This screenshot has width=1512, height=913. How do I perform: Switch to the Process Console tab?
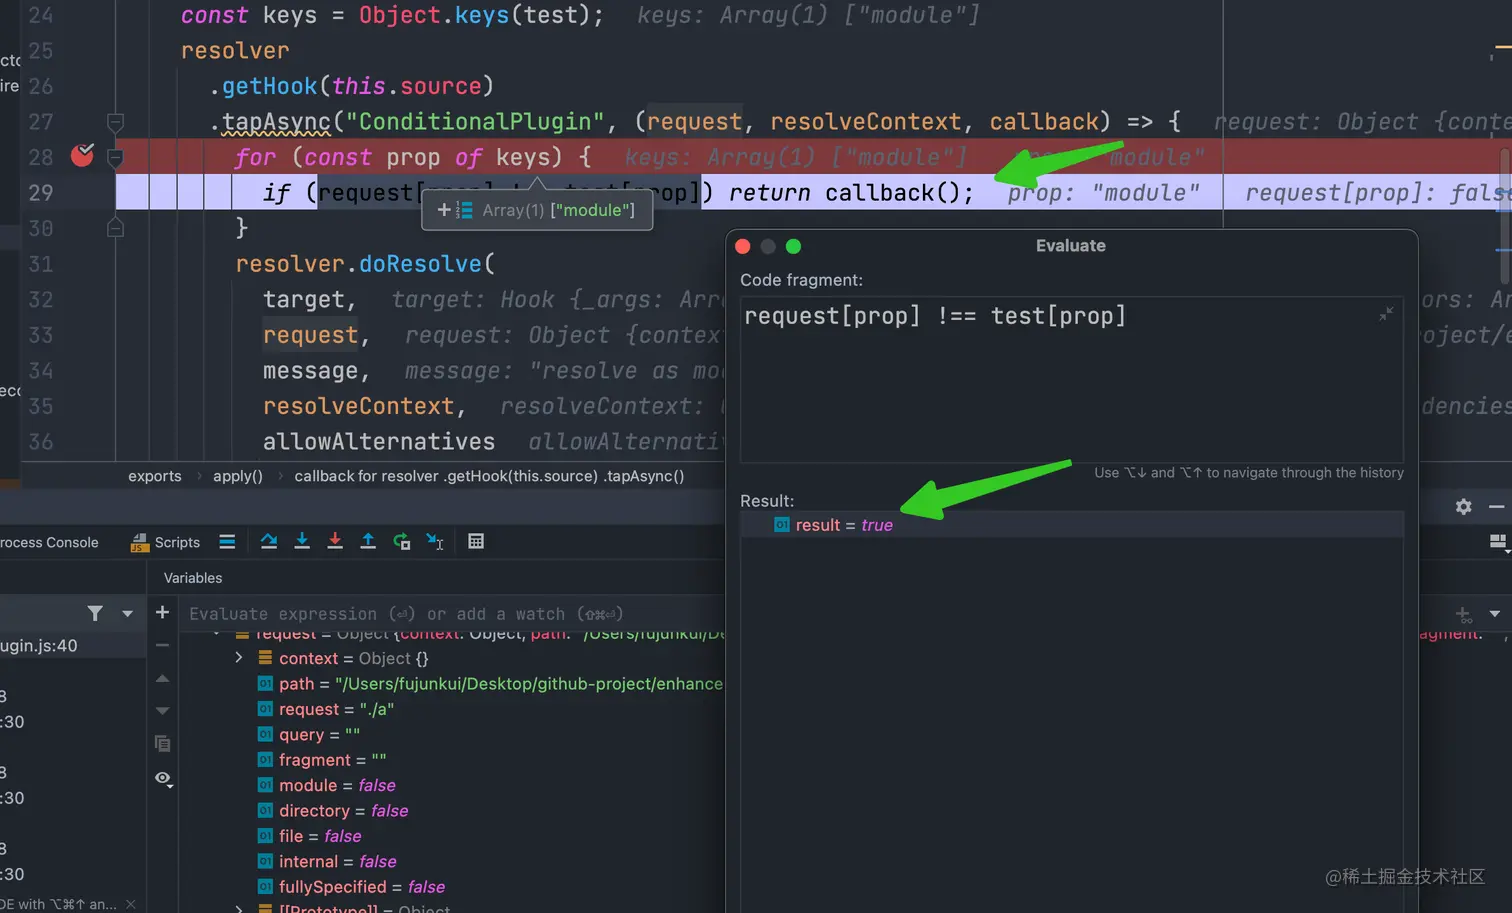(49, 542)
